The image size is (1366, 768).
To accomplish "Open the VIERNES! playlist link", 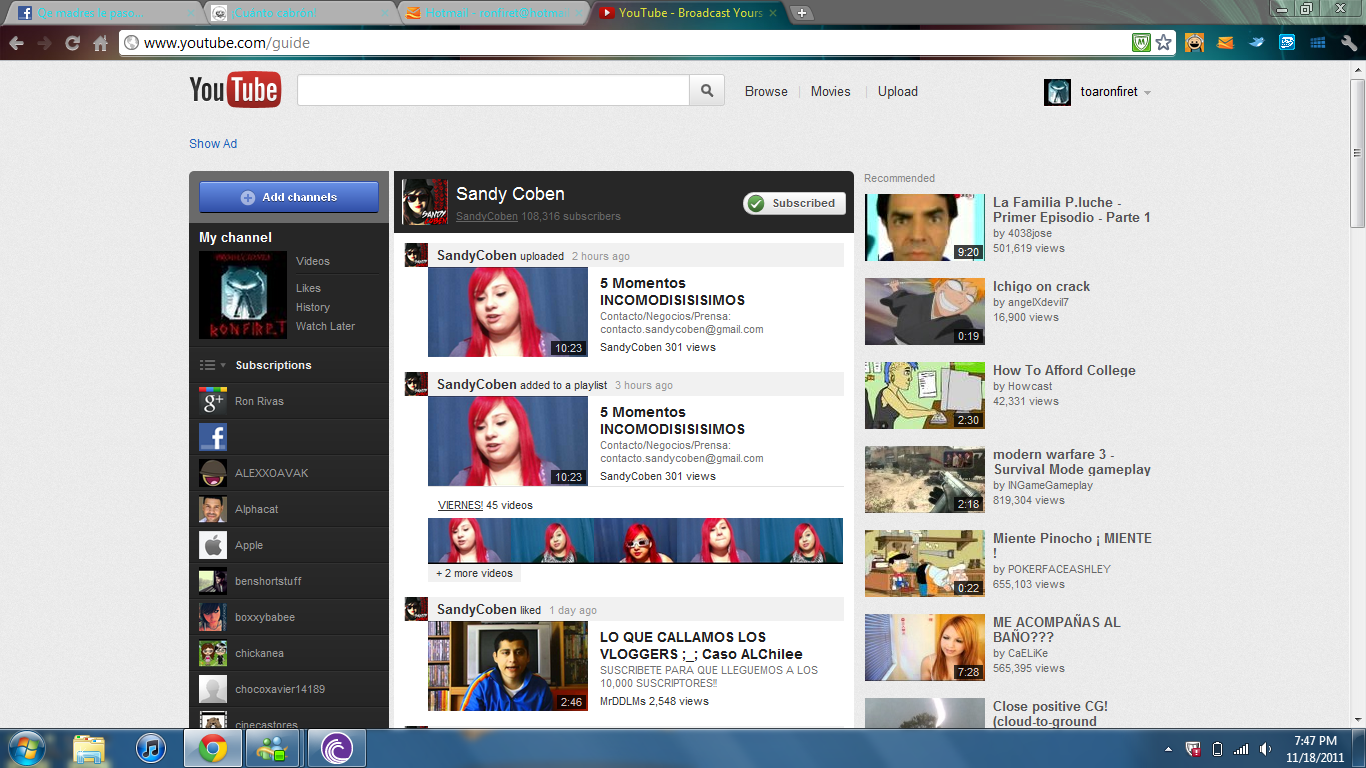I will click(x=459, y=505).
